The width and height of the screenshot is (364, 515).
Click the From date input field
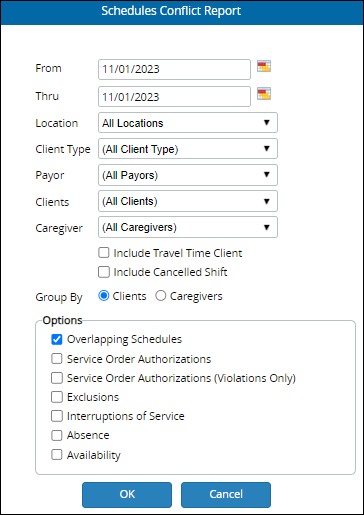(x=174, y=69)
